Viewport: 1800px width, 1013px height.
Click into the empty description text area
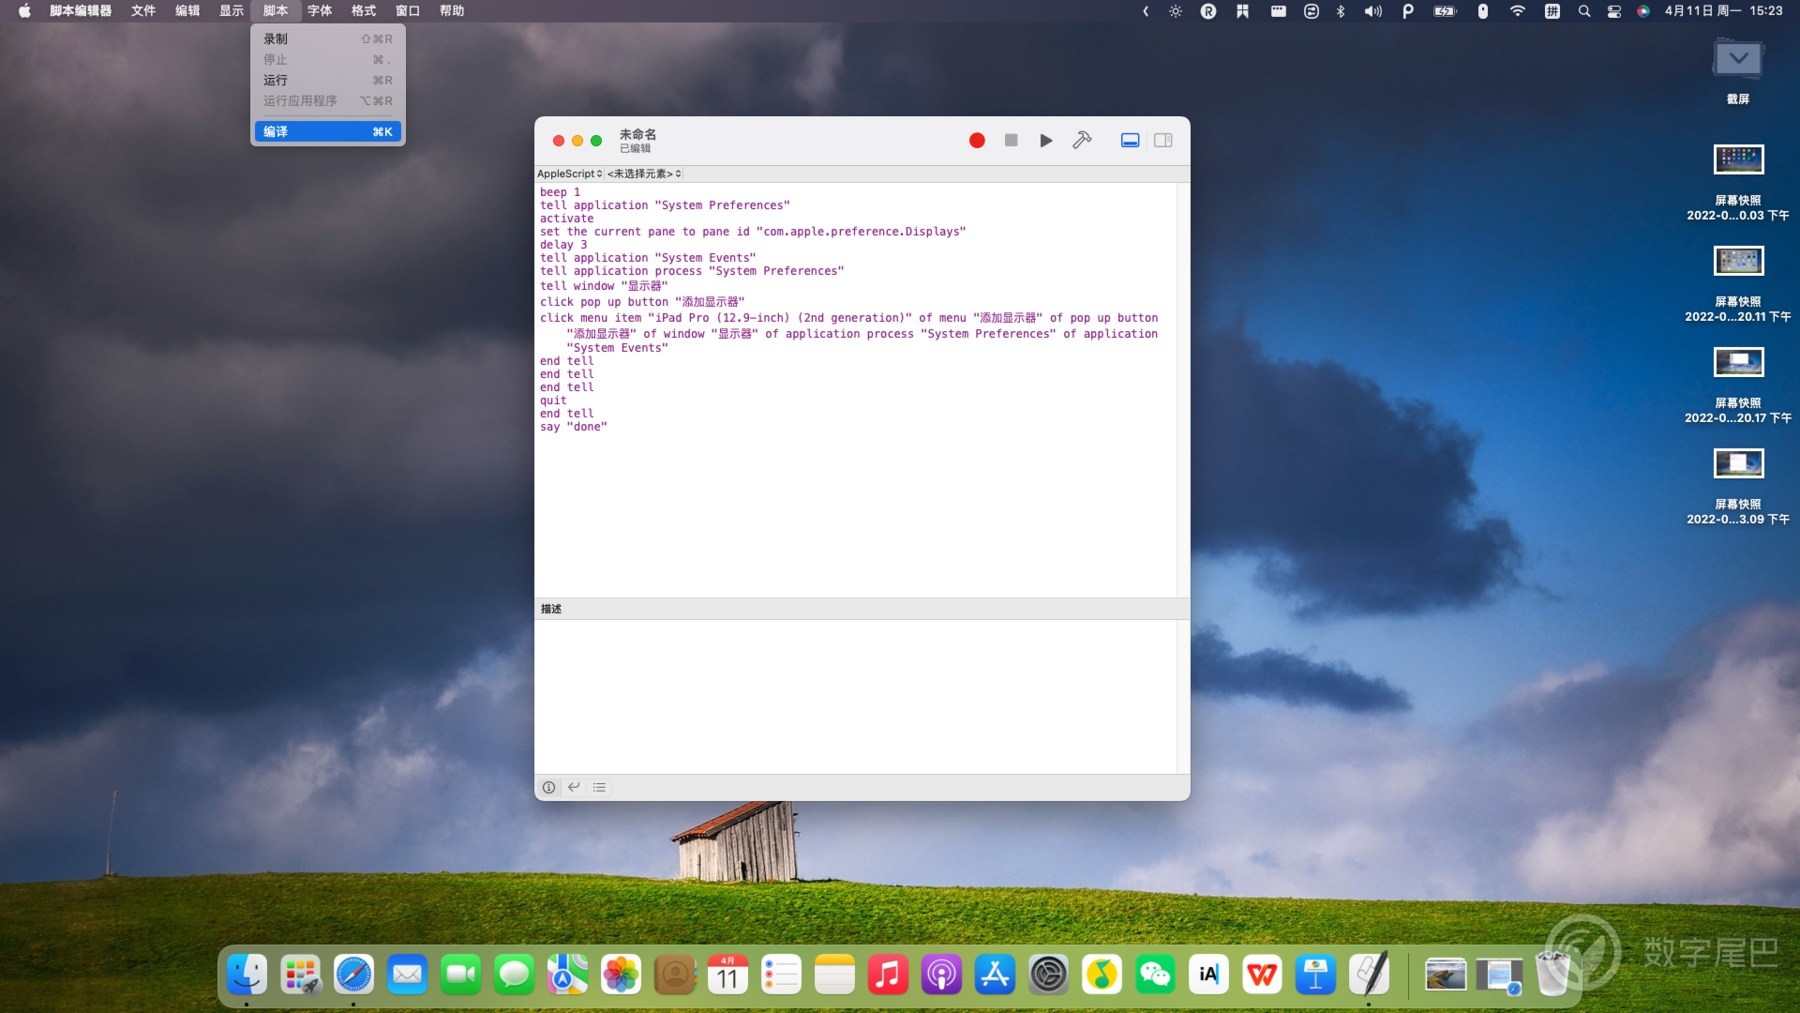click(x=856, y=696)
